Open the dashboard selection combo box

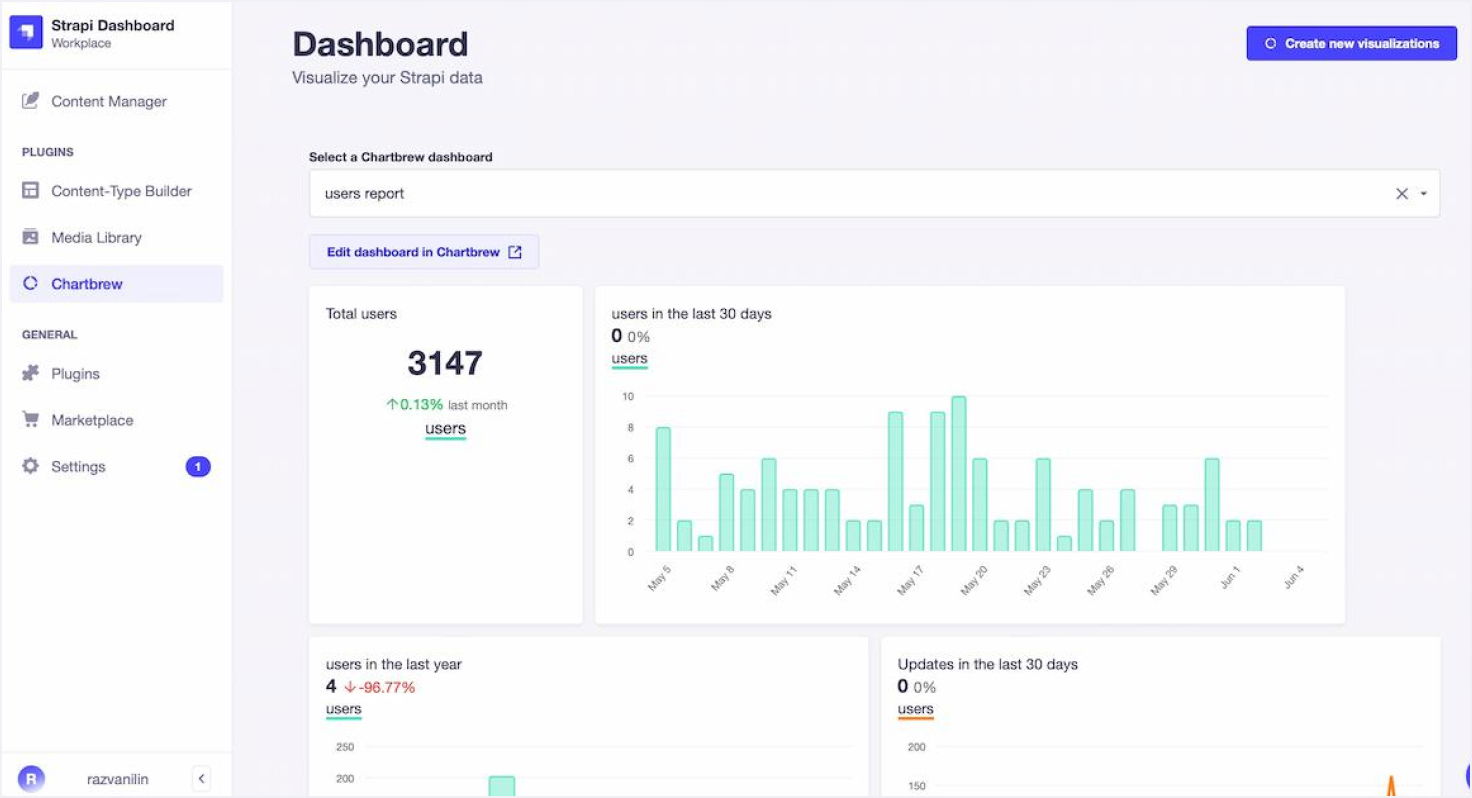(x=850, y=194)
